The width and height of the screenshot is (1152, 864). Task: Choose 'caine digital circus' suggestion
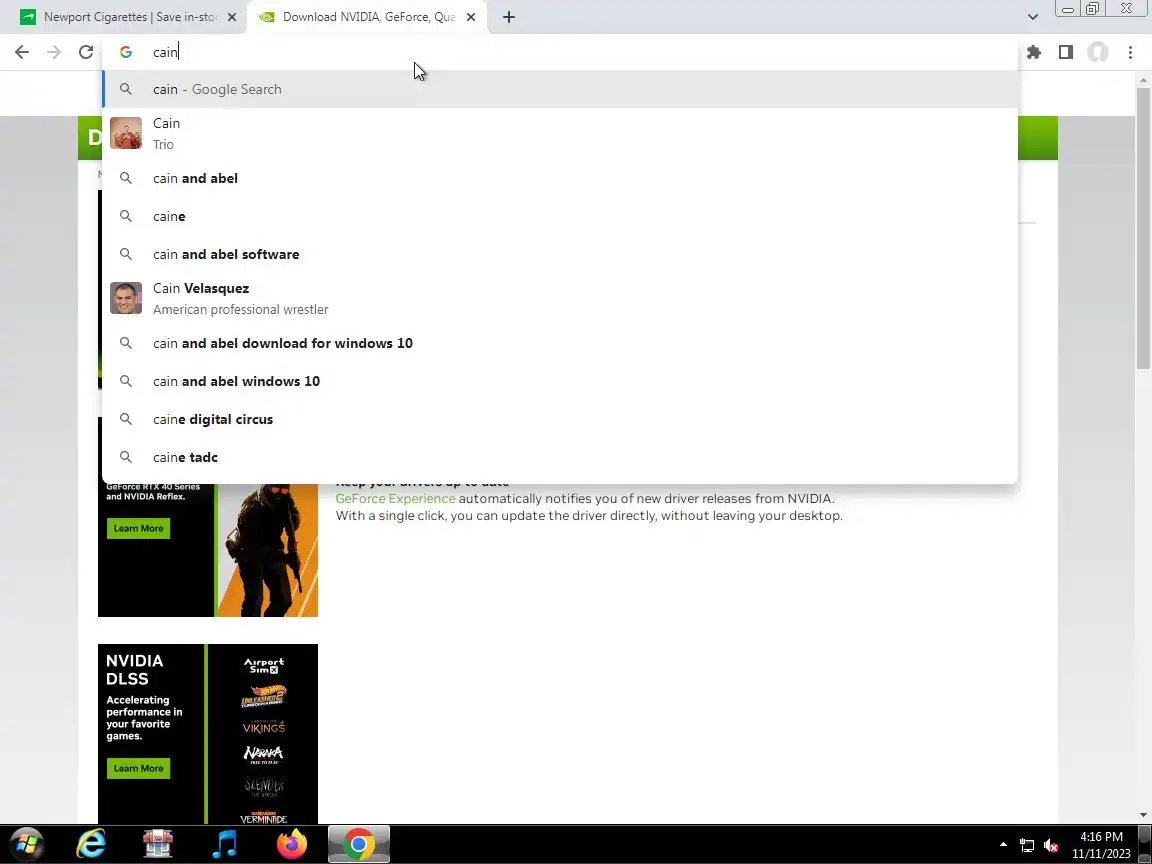(560, 420)
